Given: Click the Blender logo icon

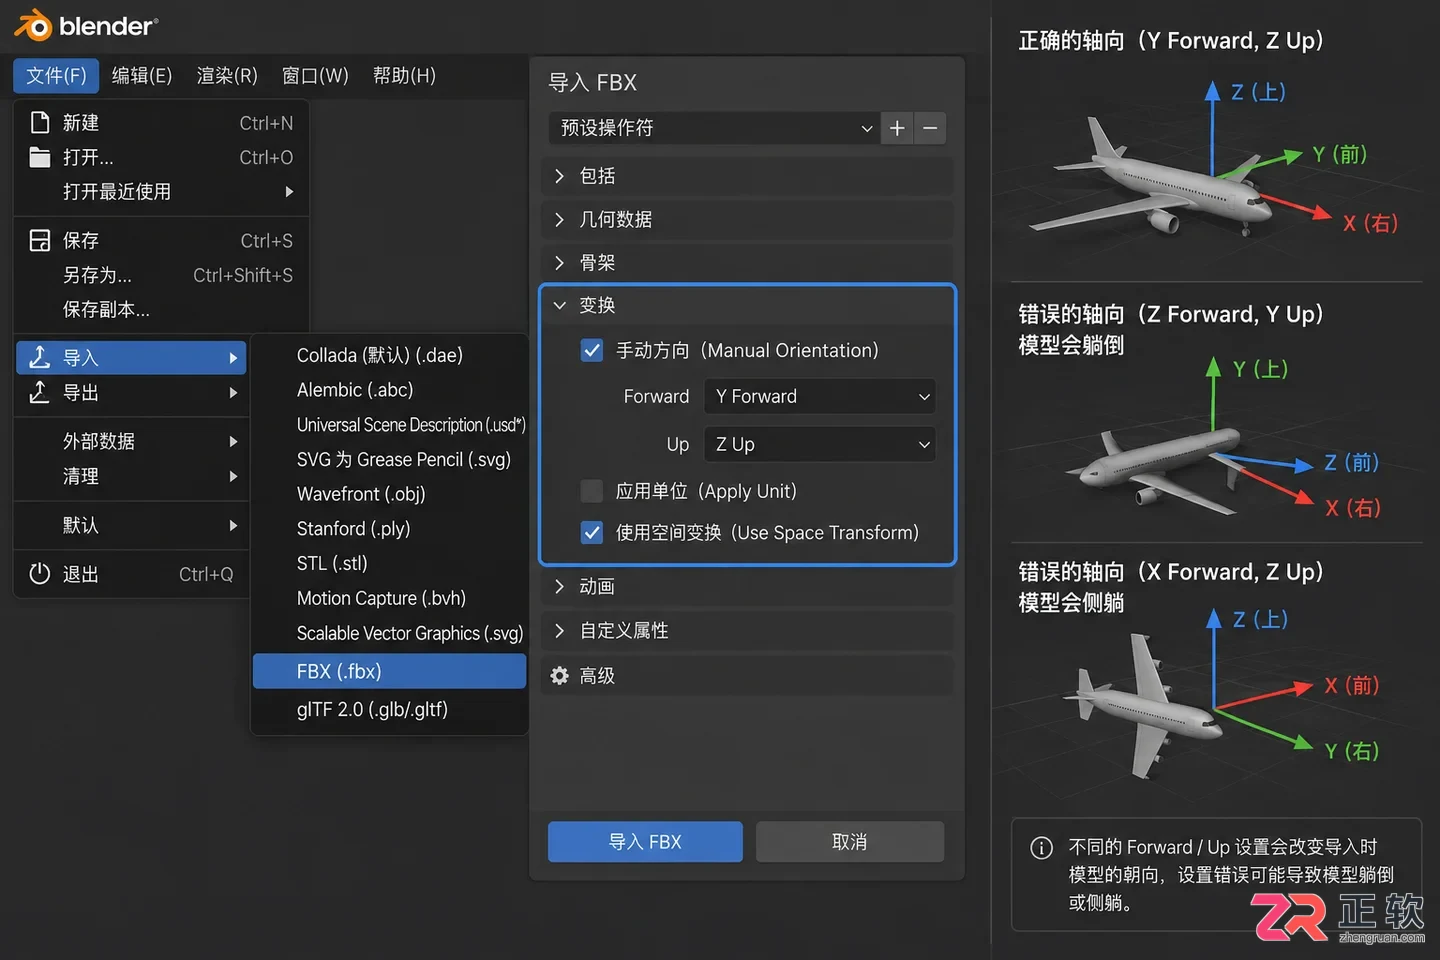Looking at the screenshot, I should pos(33,25).
